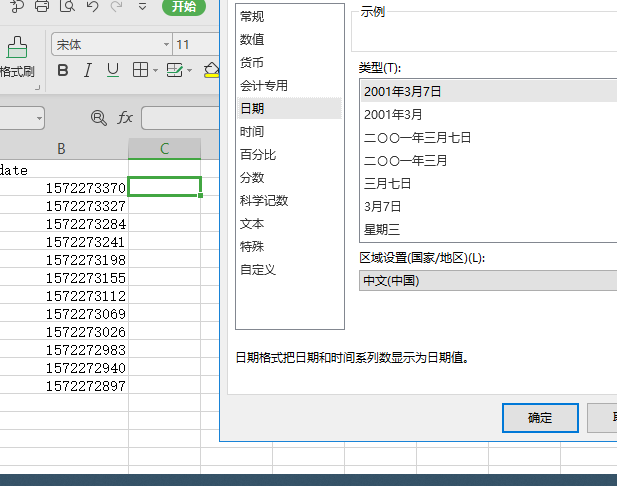
Task: Choose the 2001年3月 date type
Action: tap(393, 114)
